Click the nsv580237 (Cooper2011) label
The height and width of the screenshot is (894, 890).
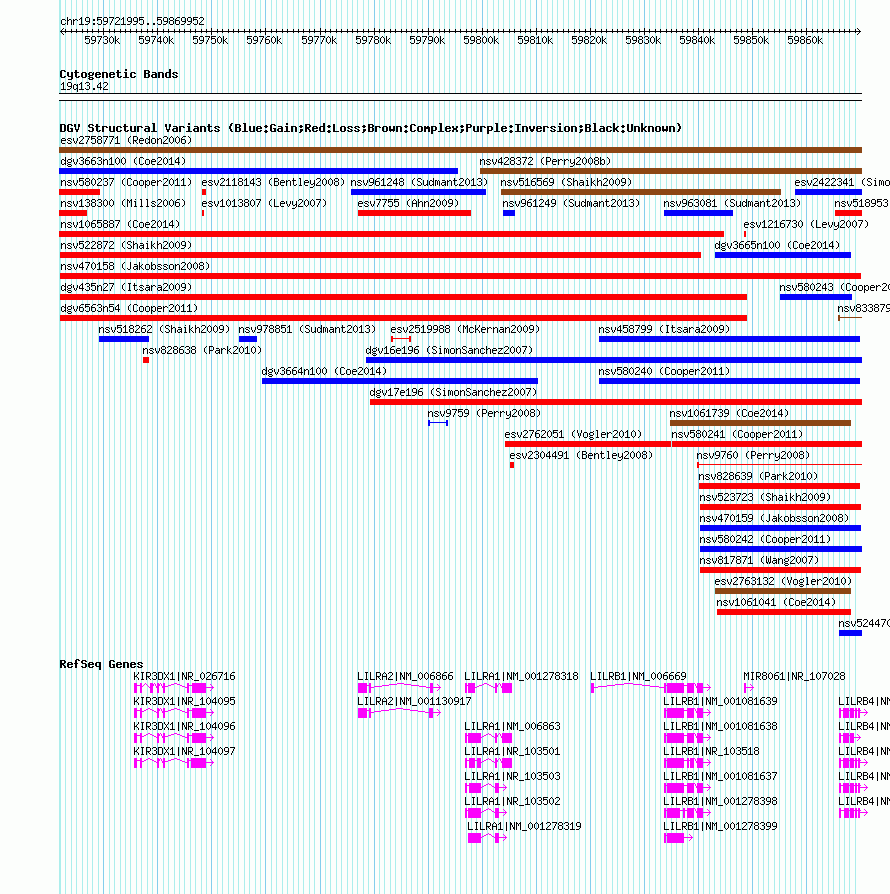[126, 182]
